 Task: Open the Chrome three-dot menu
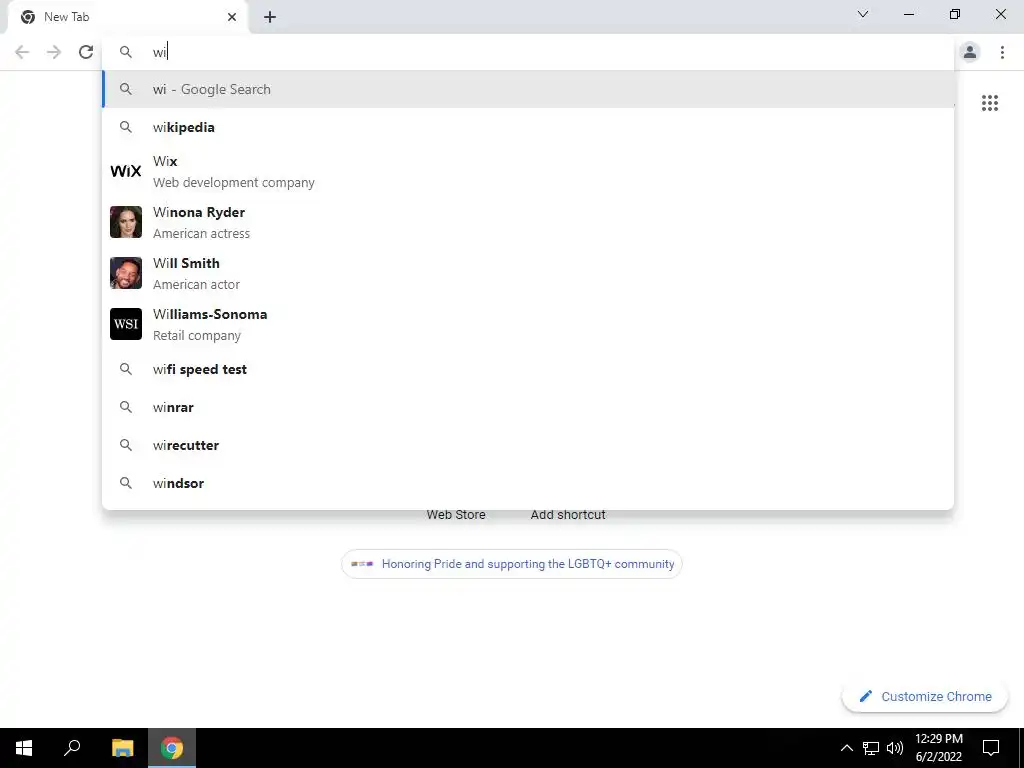click(1002, 52)
